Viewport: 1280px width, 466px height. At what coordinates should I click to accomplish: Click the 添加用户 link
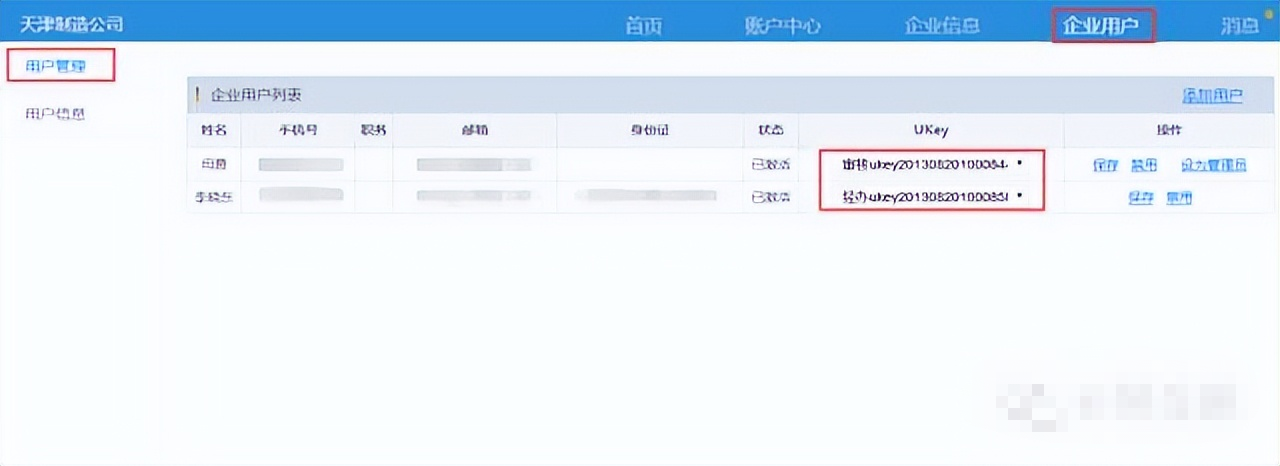[1212, 96]
